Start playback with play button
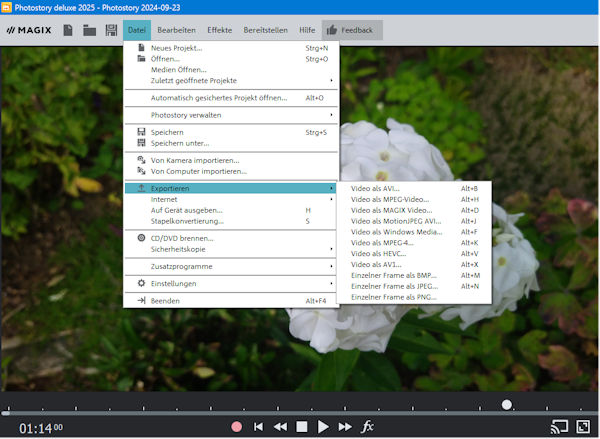 point(323,427)
